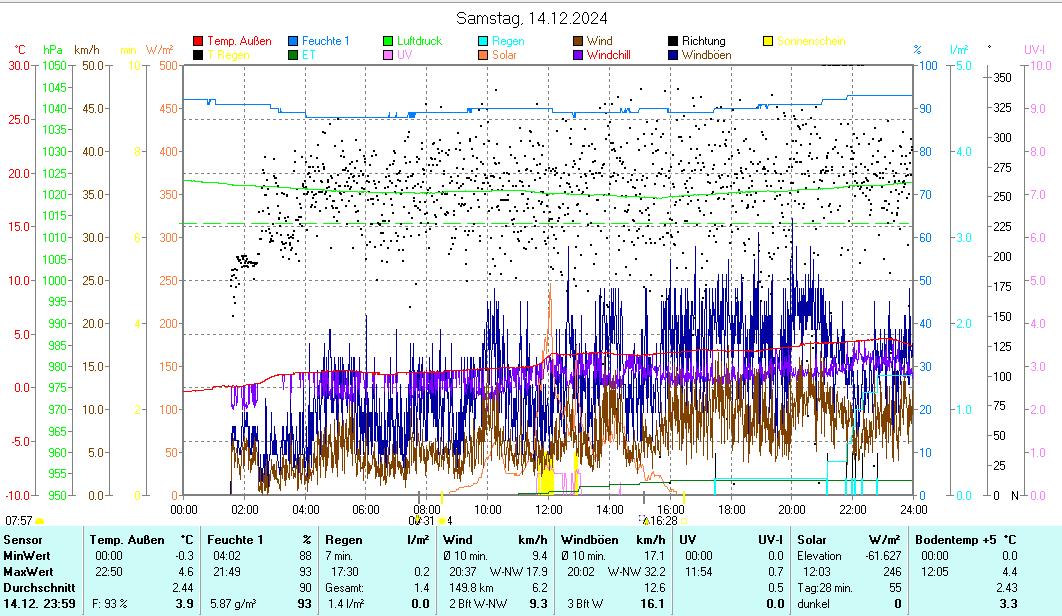The width and height of the screenshot is (1062, 616).
Task: Select the Solar legend label
Action: (x=504, y=55)
